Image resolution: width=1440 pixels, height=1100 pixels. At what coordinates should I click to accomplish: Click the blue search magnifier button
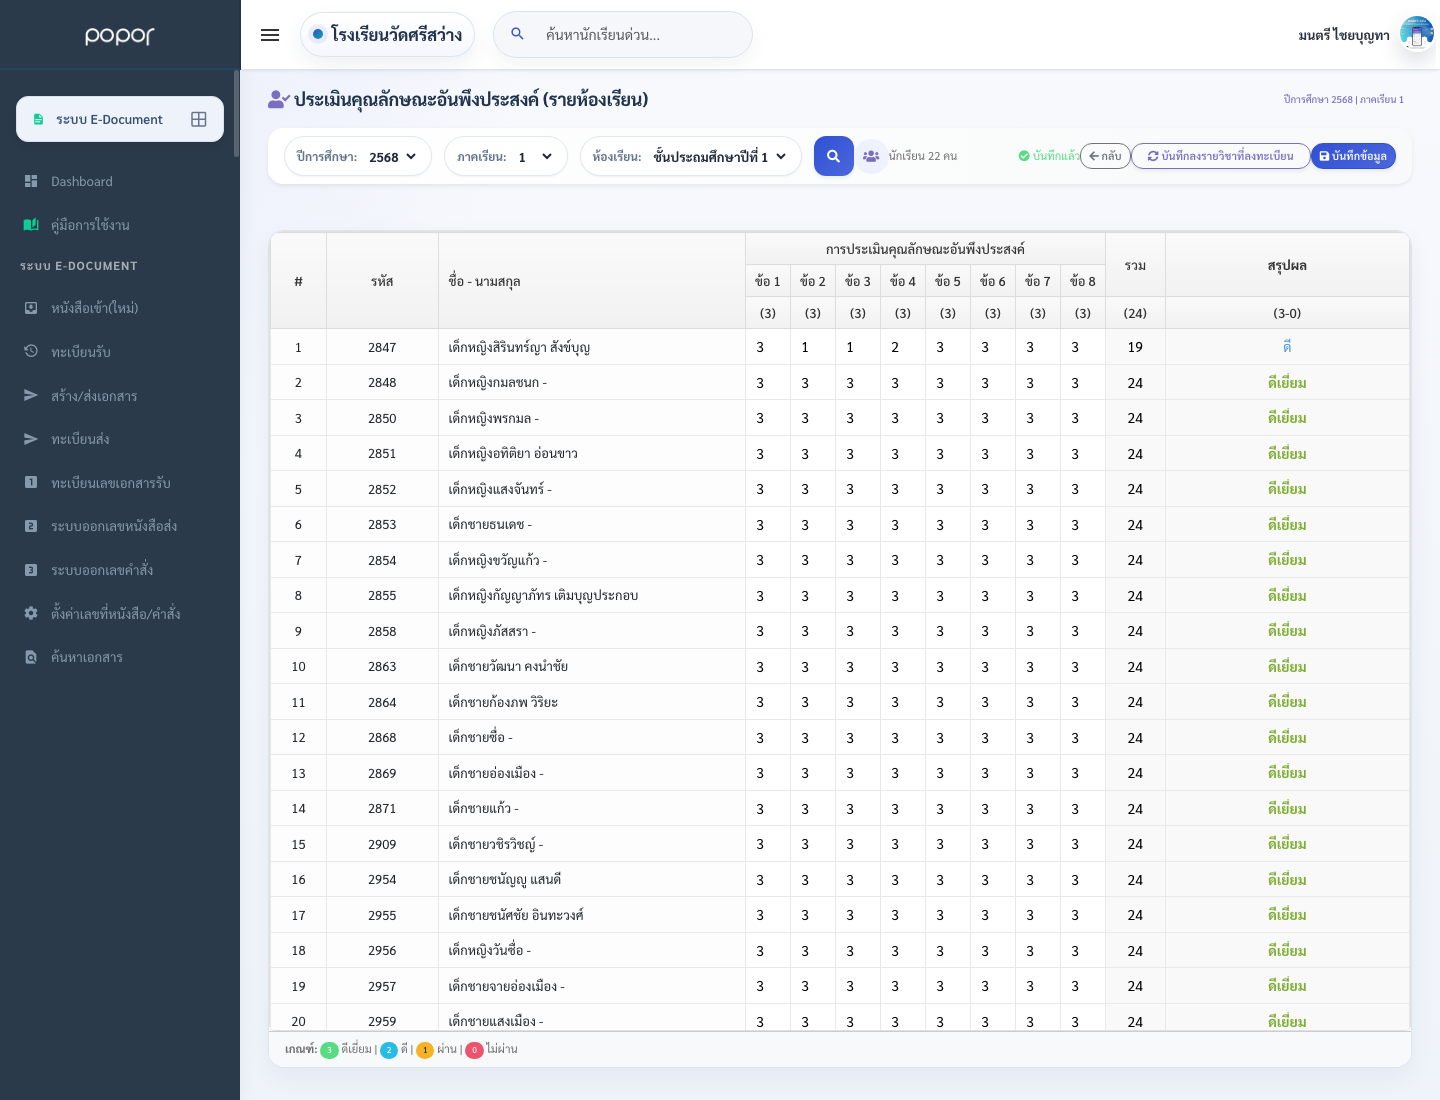click(834, 156)
